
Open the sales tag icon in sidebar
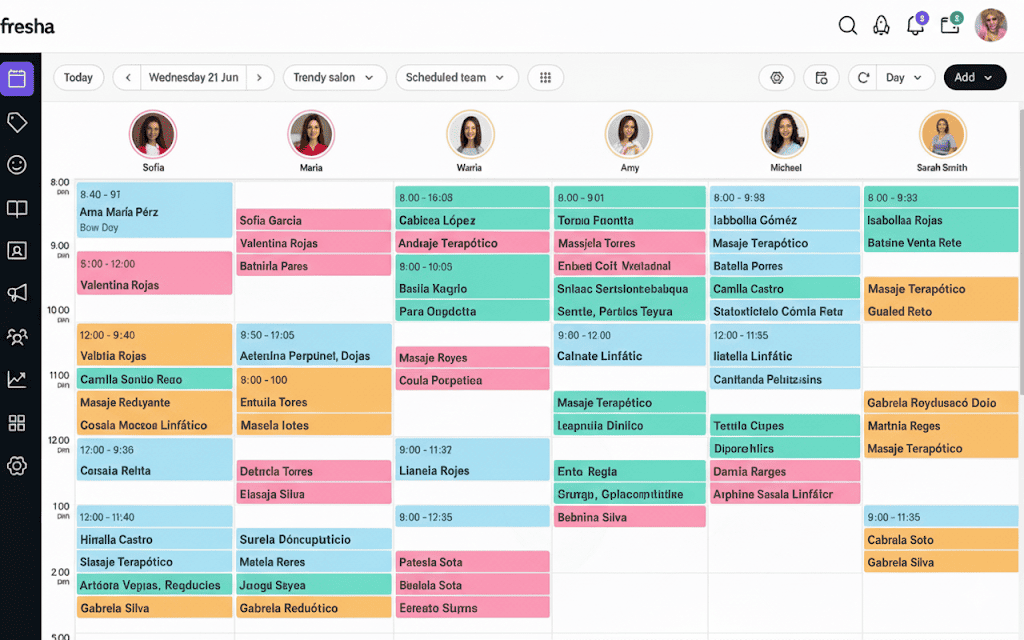pos(17,122)
